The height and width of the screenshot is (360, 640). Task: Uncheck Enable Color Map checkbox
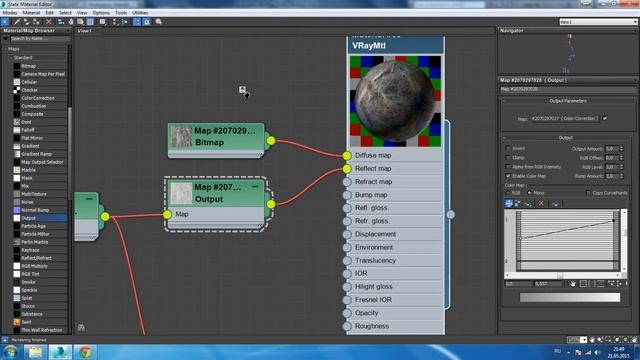tap(508, 176)
